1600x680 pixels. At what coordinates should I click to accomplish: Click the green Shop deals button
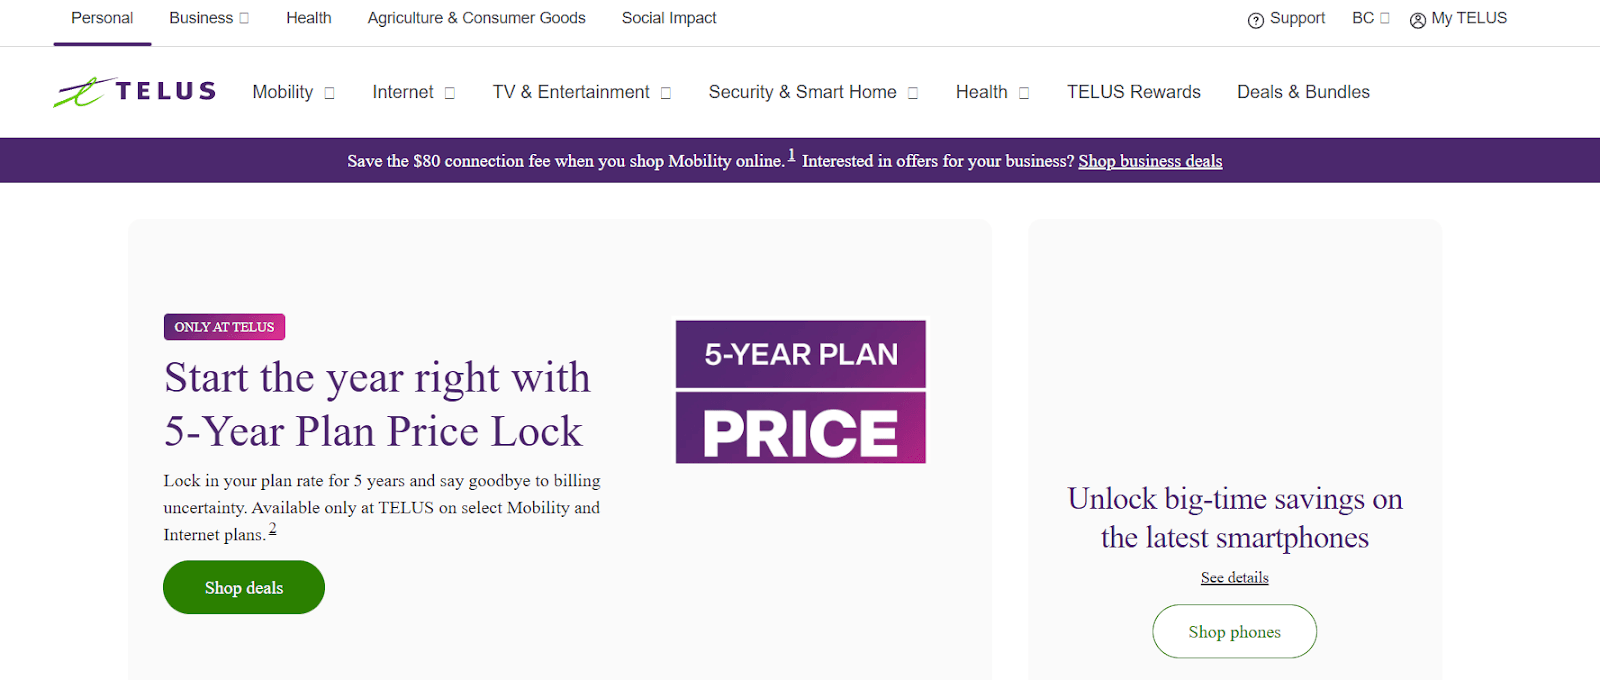(244, 588)
